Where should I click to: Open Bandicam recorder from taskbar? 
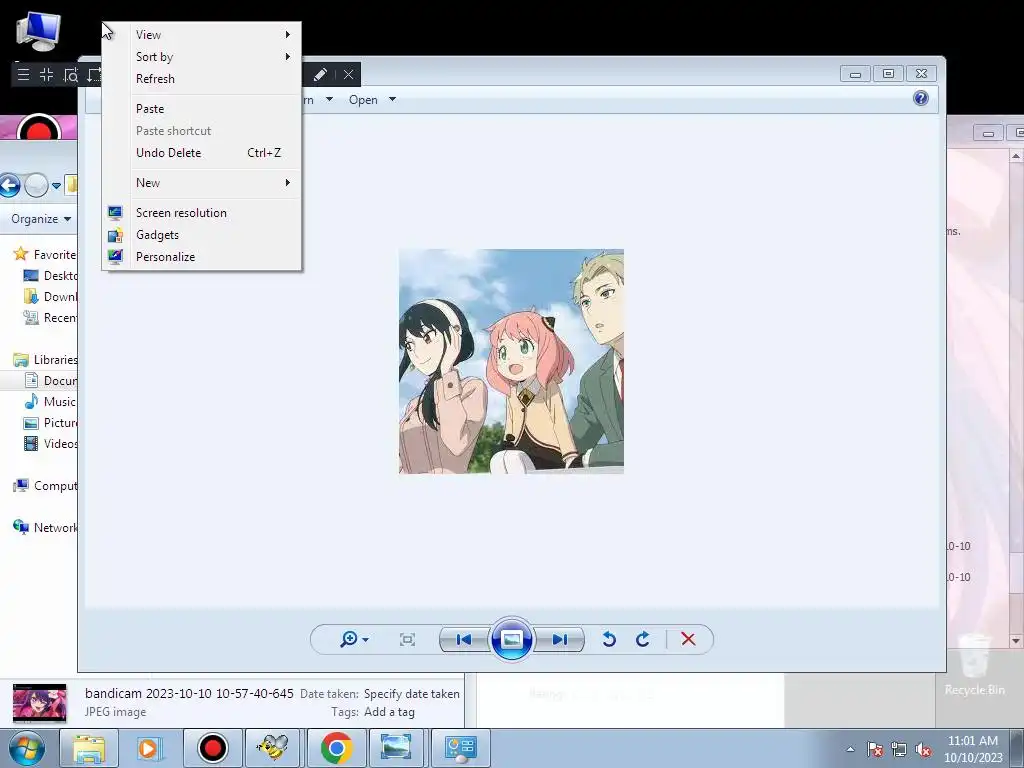pyautogui.click(x=213, y=748)
